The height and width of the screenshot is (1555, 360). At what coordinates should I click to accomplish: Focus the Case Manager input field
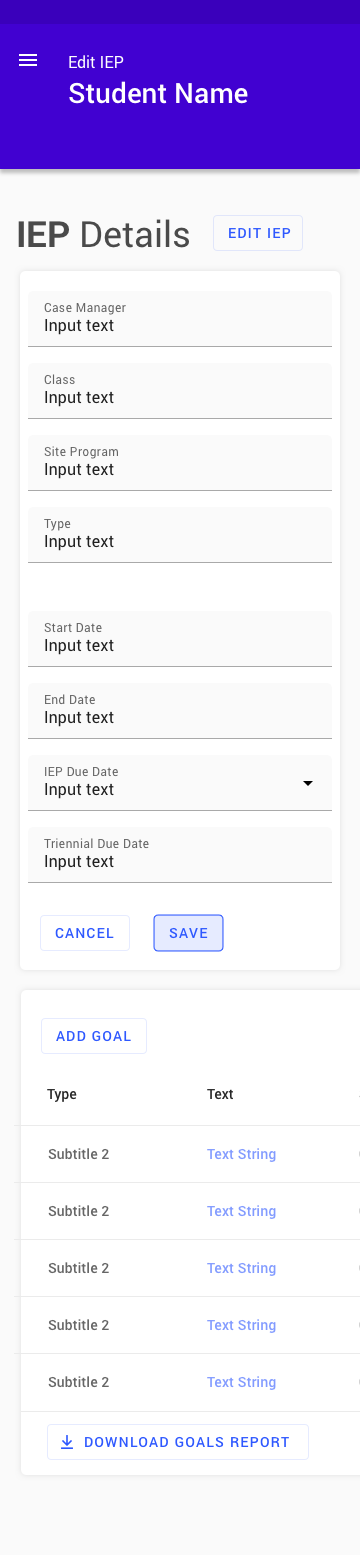click(180, 319)
